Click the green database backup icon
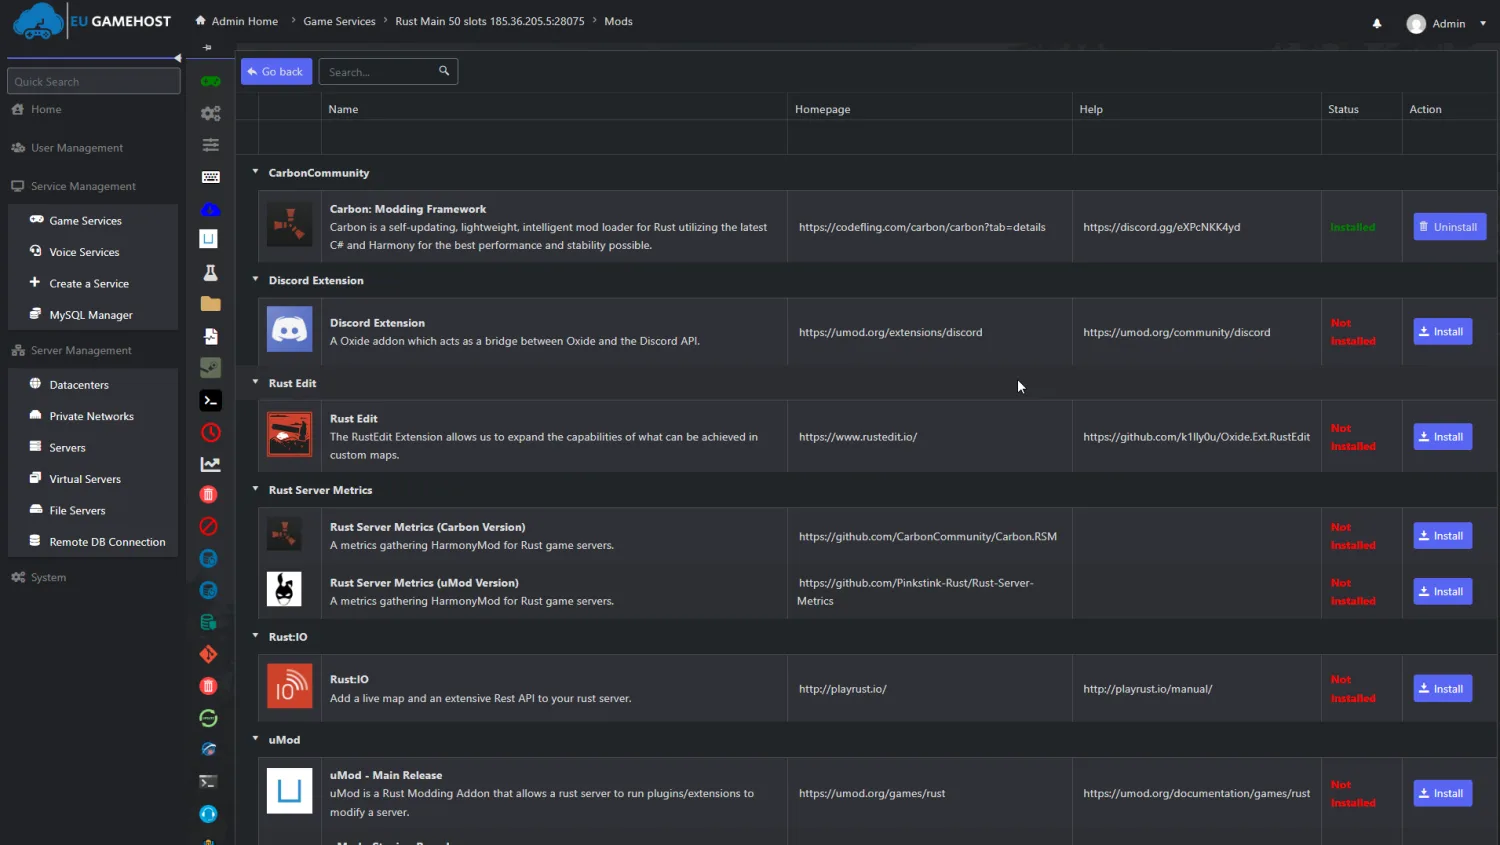 point(208,622)
